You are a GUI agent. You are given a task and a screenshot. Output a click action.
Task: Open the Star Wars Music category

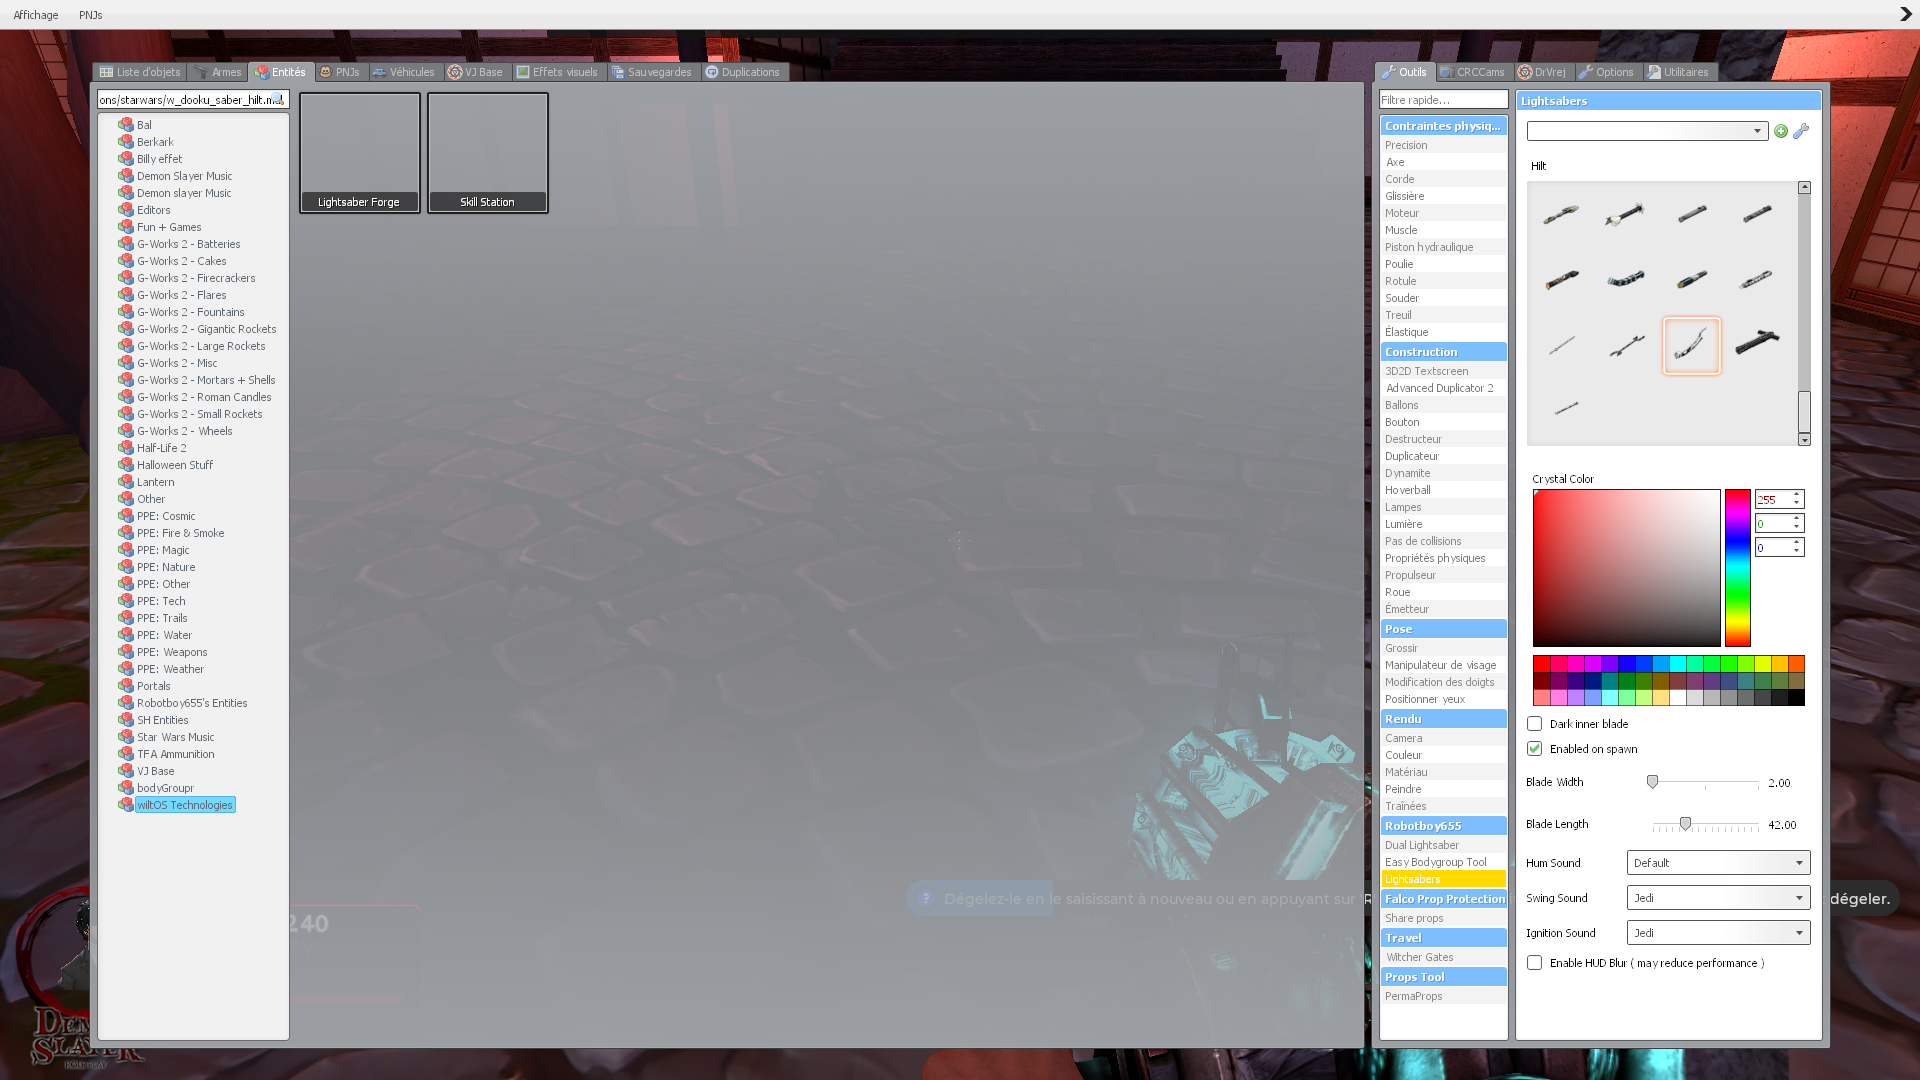(175, 737)
